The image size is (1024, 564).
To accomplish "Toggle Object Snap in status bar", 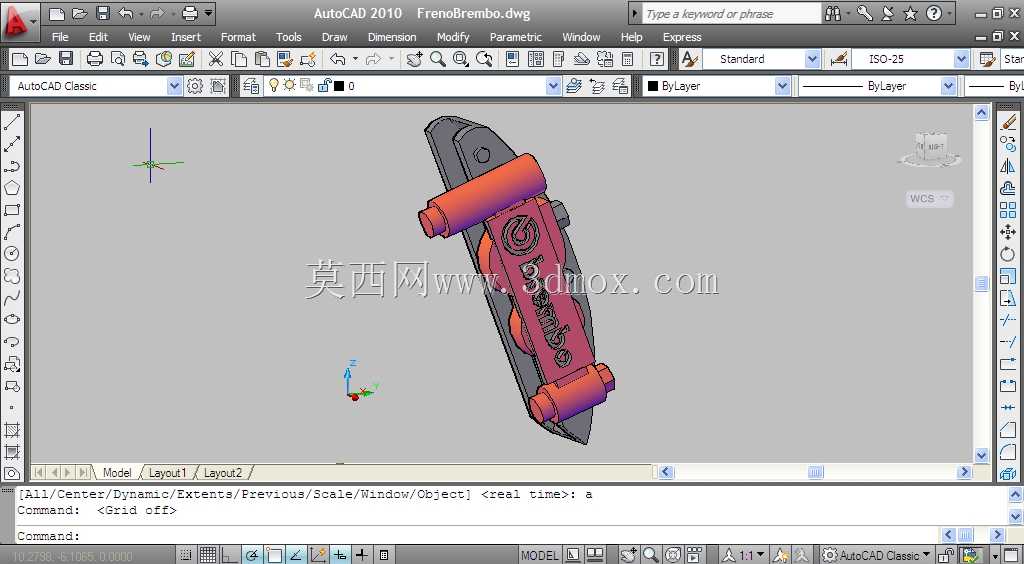I will tap(274, 556).
